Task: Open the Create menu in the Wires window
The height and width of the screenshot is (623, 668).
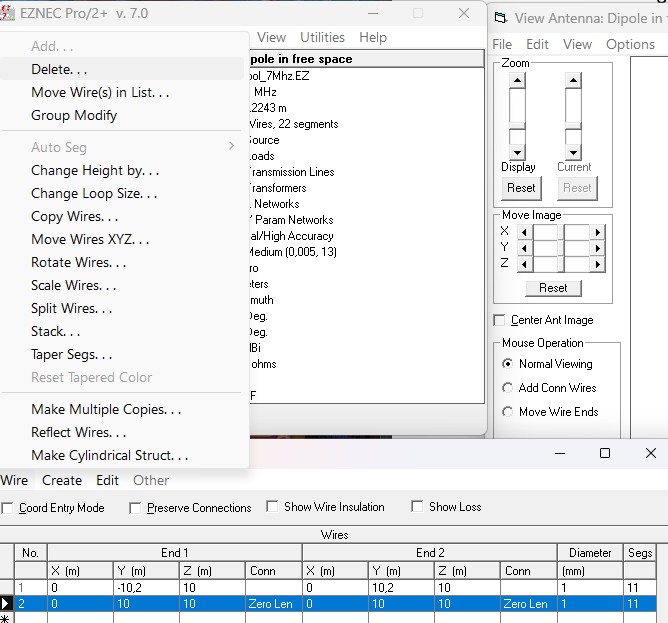Action: [x=62, y=480]
